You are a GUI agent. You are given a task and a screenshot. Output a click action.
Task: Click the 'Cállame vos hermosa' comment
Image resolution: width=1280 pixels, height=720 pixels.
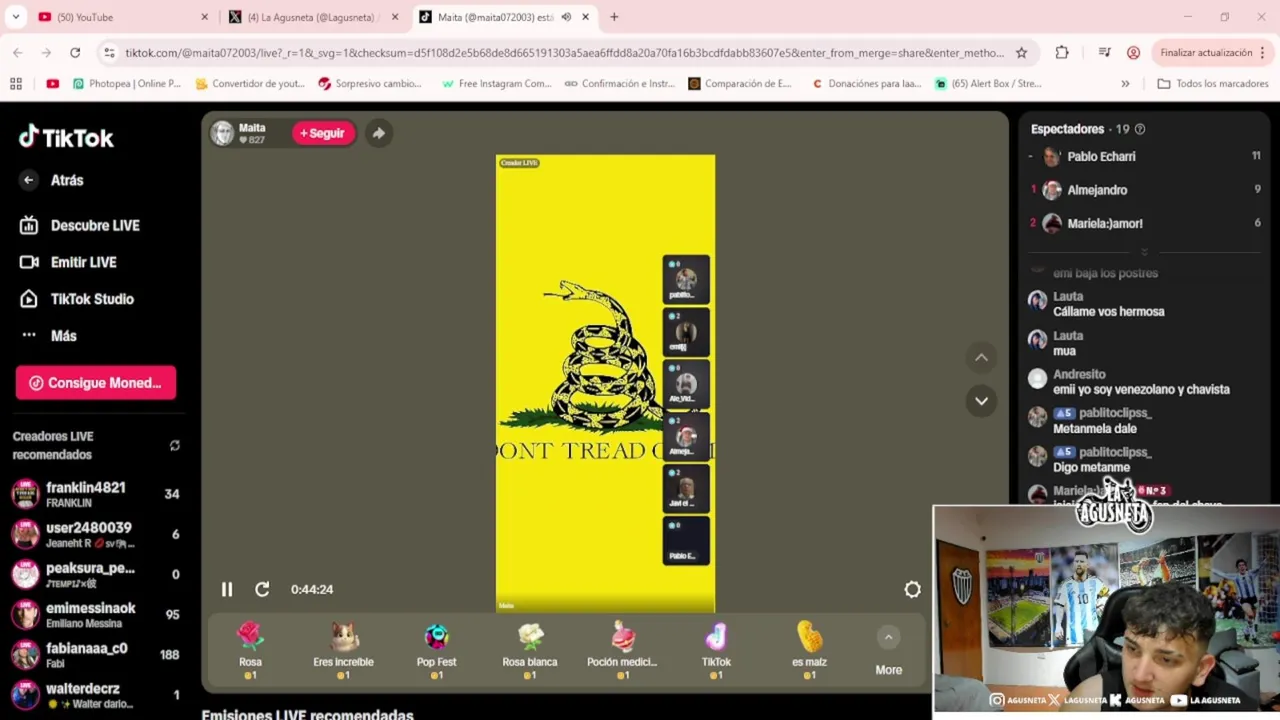1108,312
